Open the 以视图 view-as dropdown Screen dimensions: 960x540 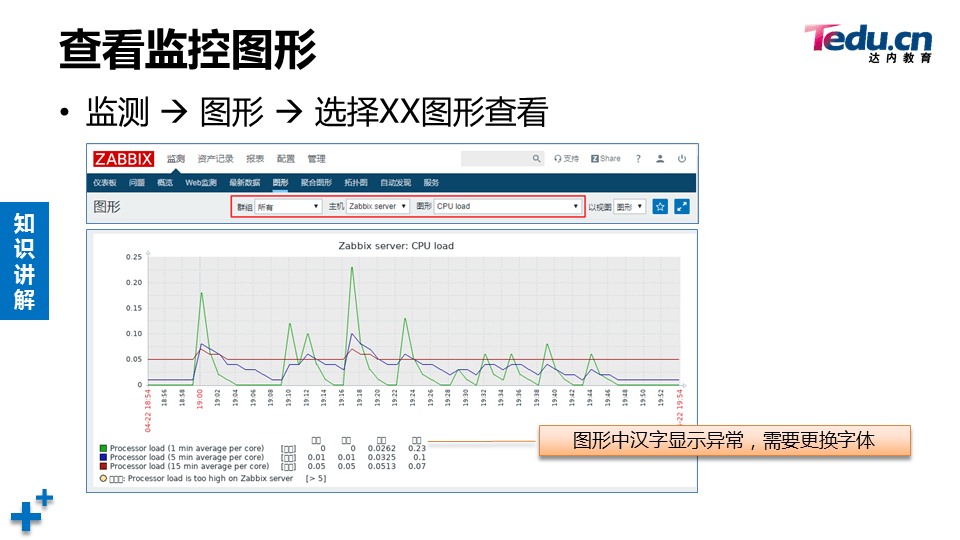pyautogui.click(x=629, y=207)
